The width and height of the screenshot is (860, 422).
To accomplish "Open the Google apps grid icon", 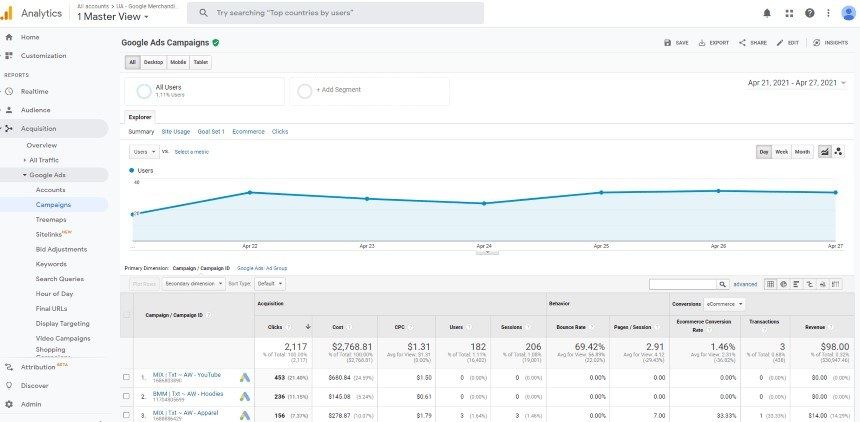I will pos(789,13).
